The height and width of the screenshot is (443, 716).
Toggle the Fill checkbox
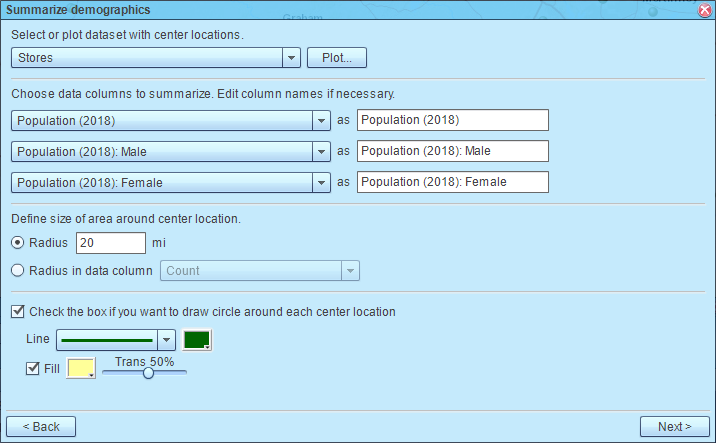pyautogui.click(x=32, y=369)
